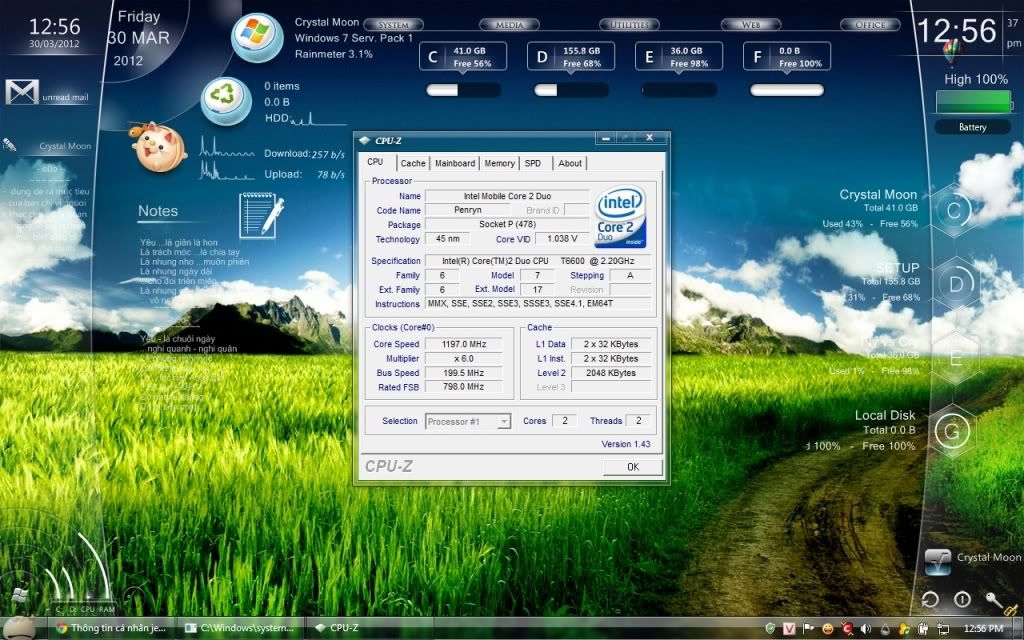Screen dimensions: 1024x640
Task: Expand the Media launcher menu
Action: click(509, 25)
